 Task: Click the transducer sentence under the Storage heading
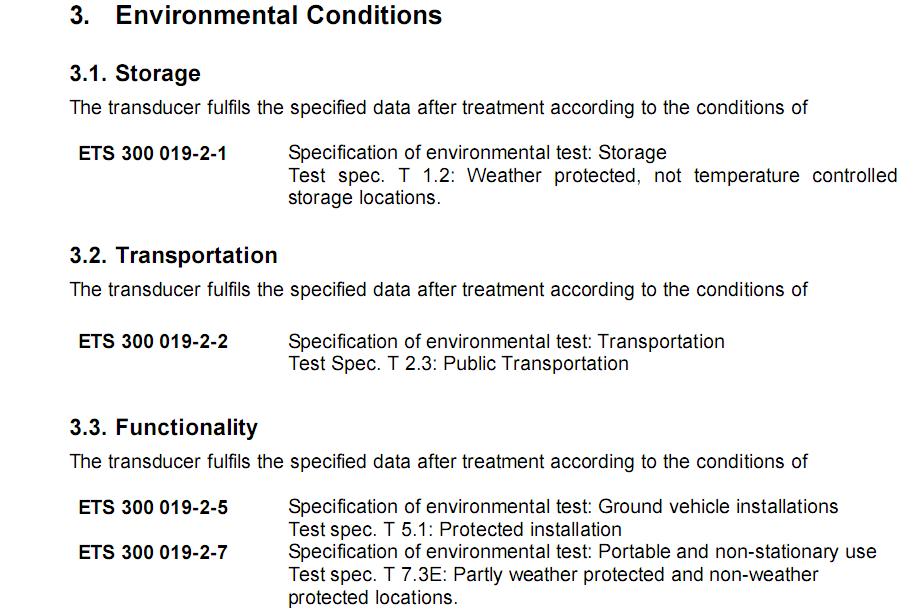tap(438, 108)
